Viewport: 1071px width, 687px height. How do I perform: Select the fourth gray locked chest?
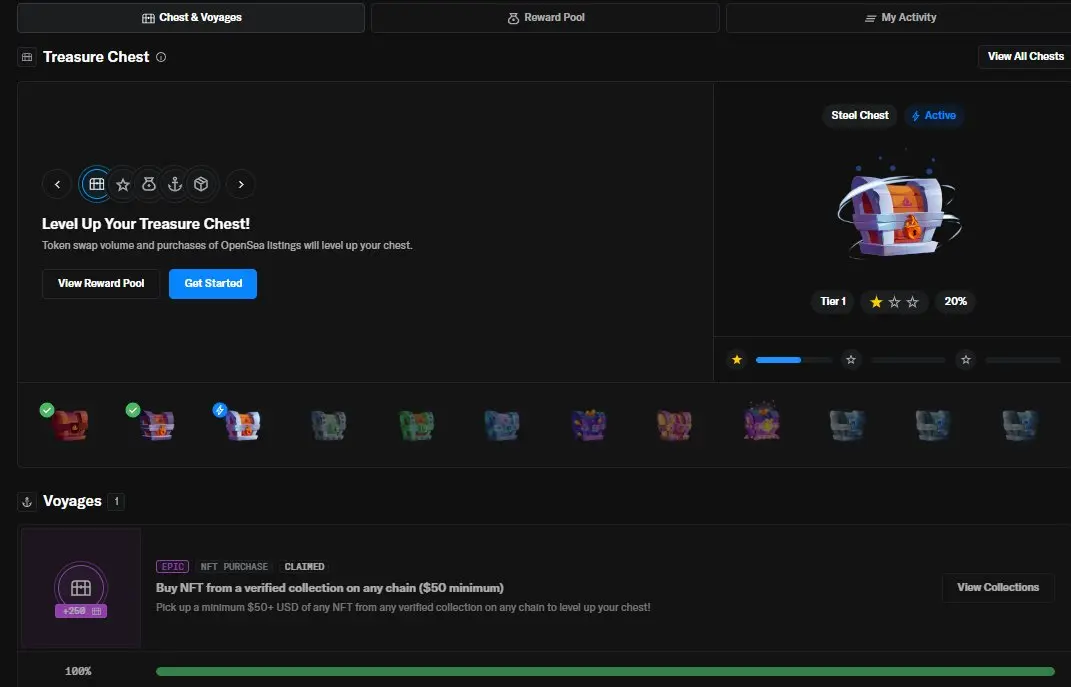[x=329, y=425]
